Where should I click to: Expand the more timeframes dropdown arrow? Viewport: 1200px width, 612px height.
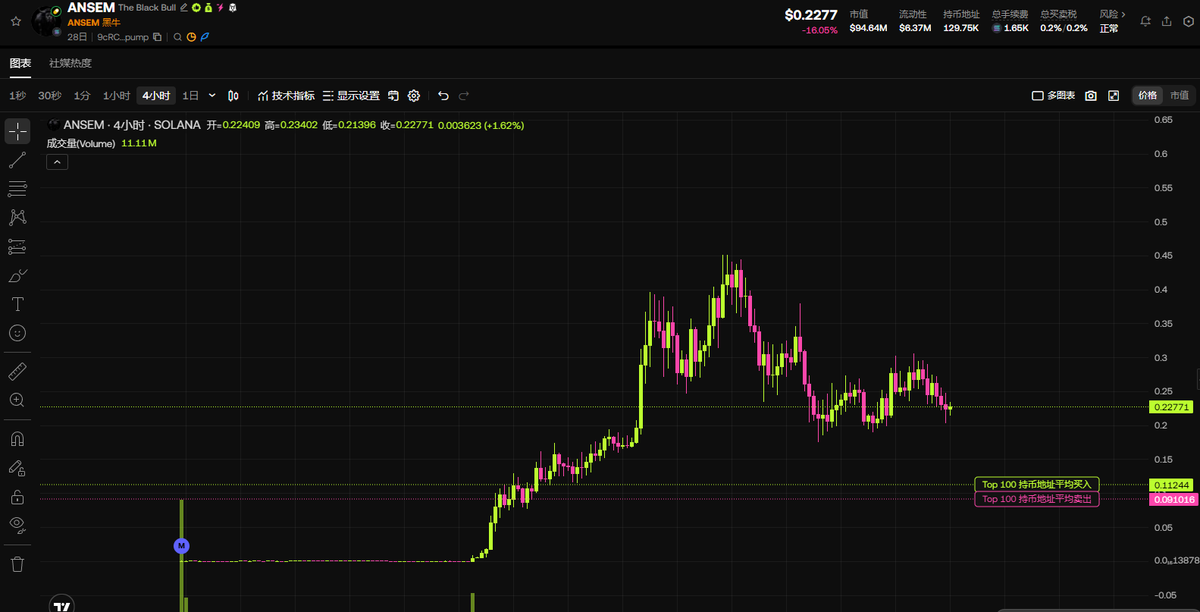pyautogui.click(x=212, y=96)
